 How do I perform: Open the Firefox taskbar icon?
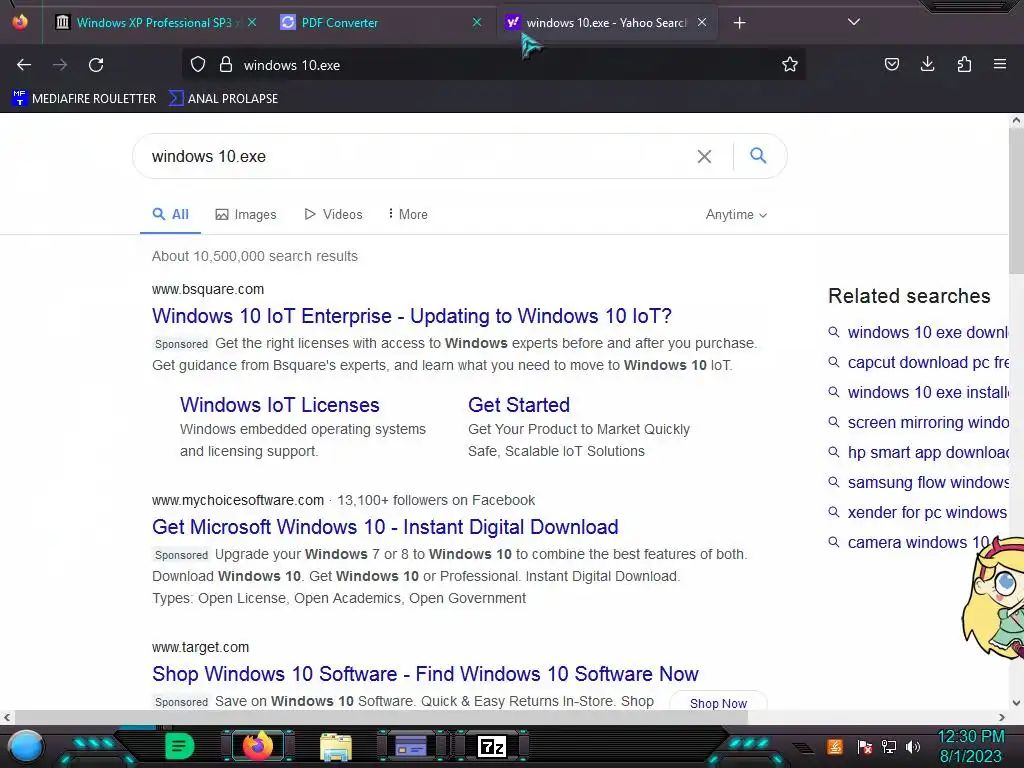tap(257, 746)
